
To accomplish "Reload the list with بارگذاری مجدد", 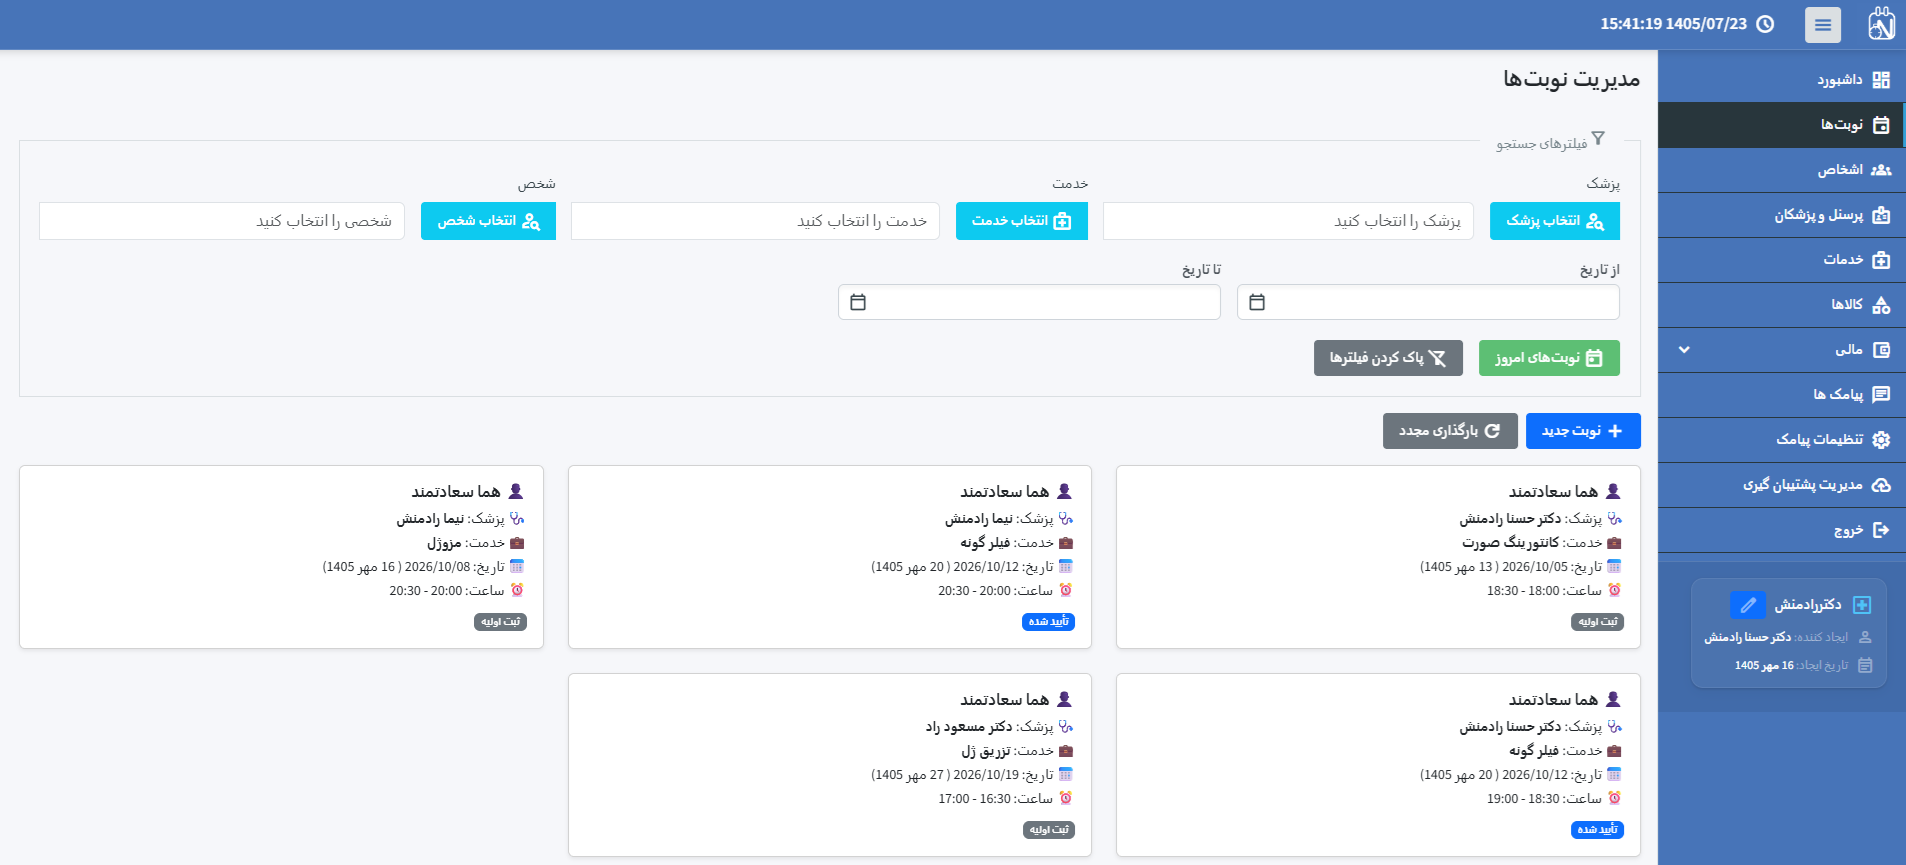I will (x=1450, y=431).
